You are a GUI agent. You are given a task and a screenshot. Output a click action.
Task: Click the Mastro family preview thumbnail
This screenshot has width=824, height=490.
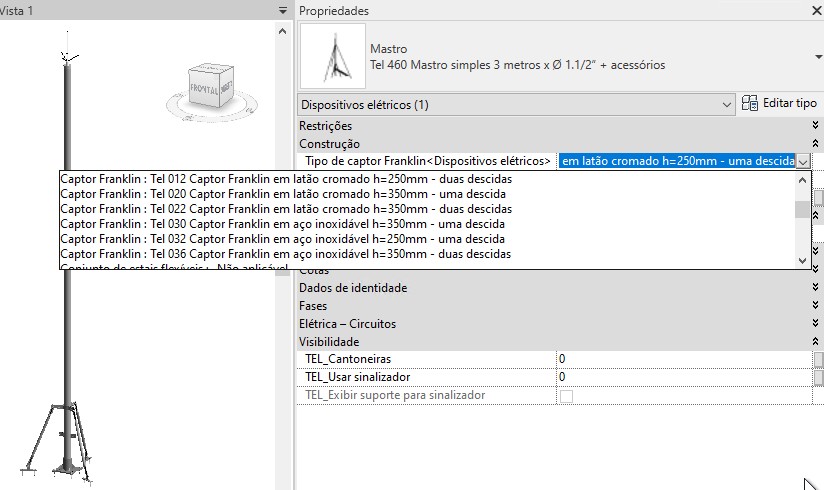(333, 56)
